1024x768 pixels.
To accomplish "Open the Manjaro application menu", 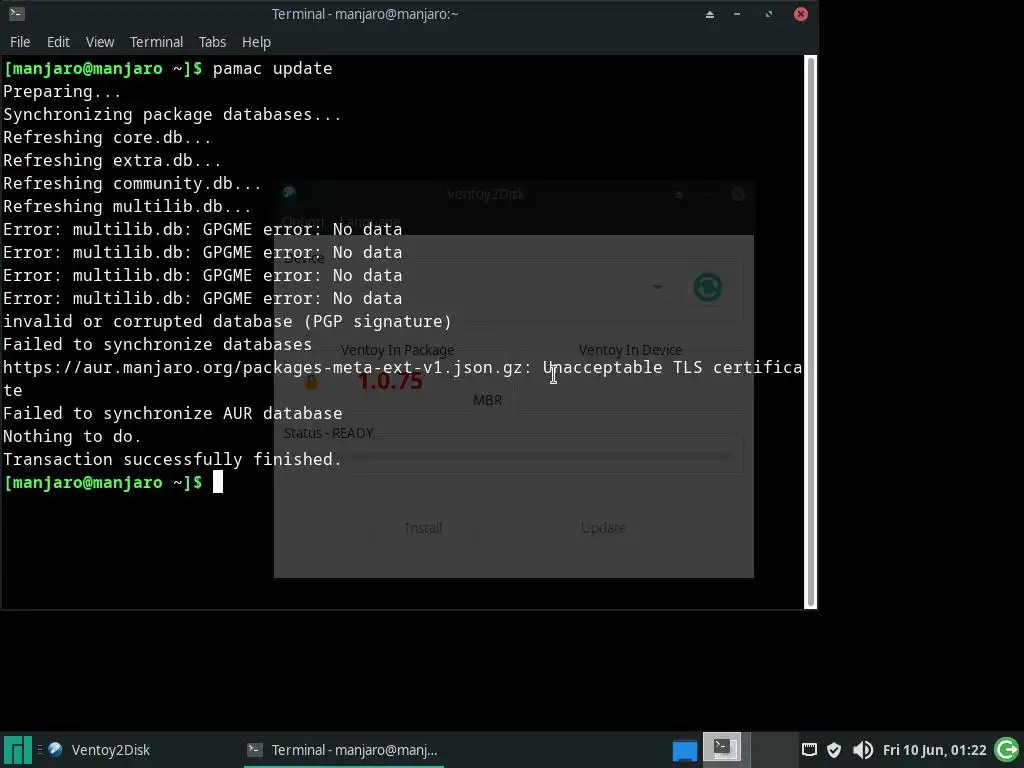I will pyautogui.click(x=18, y=750).
